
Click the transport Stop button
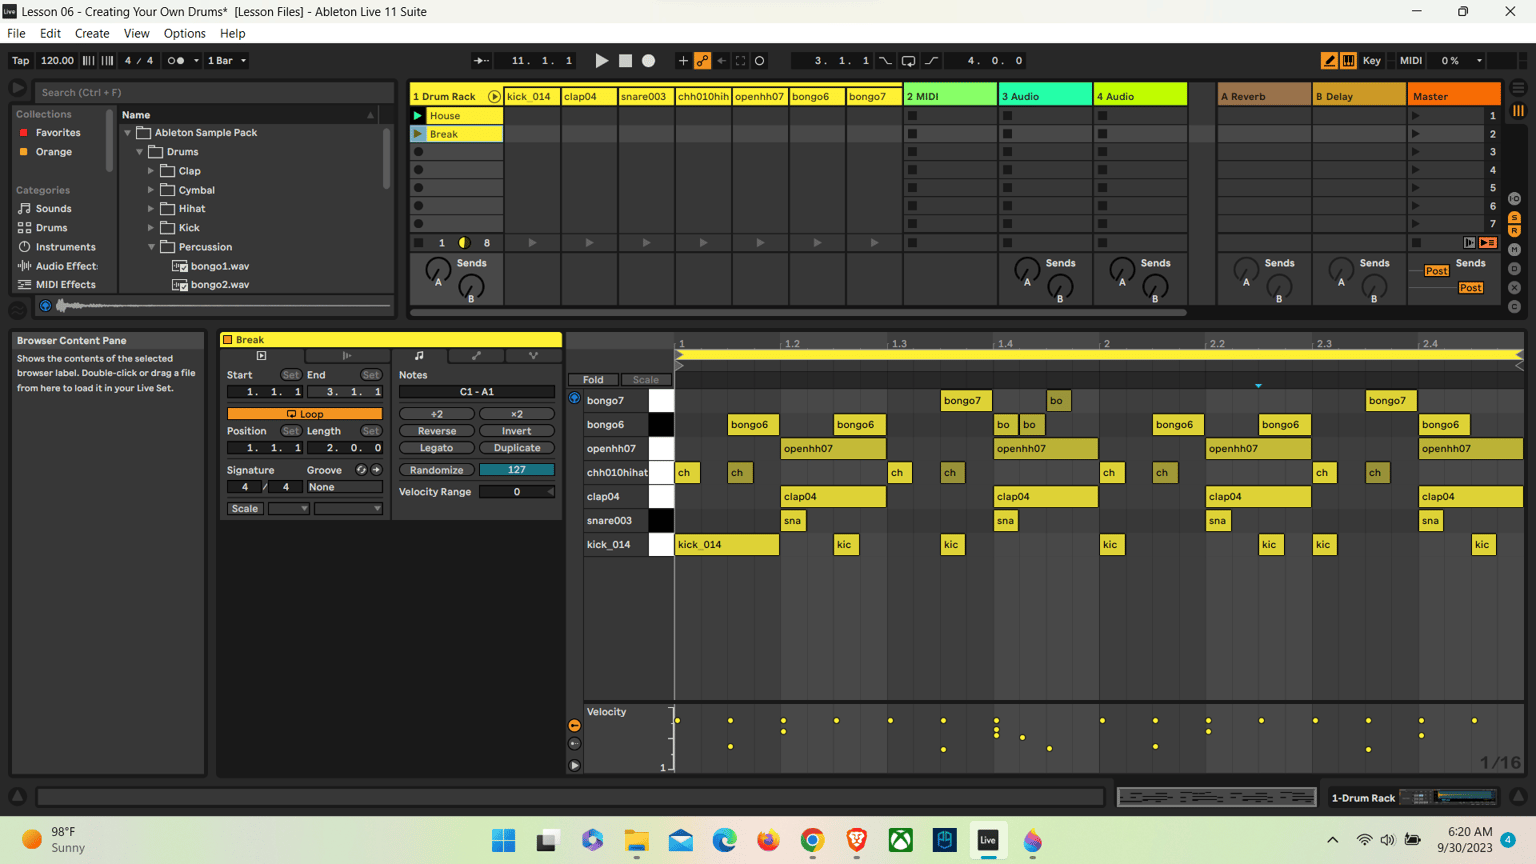625,61
